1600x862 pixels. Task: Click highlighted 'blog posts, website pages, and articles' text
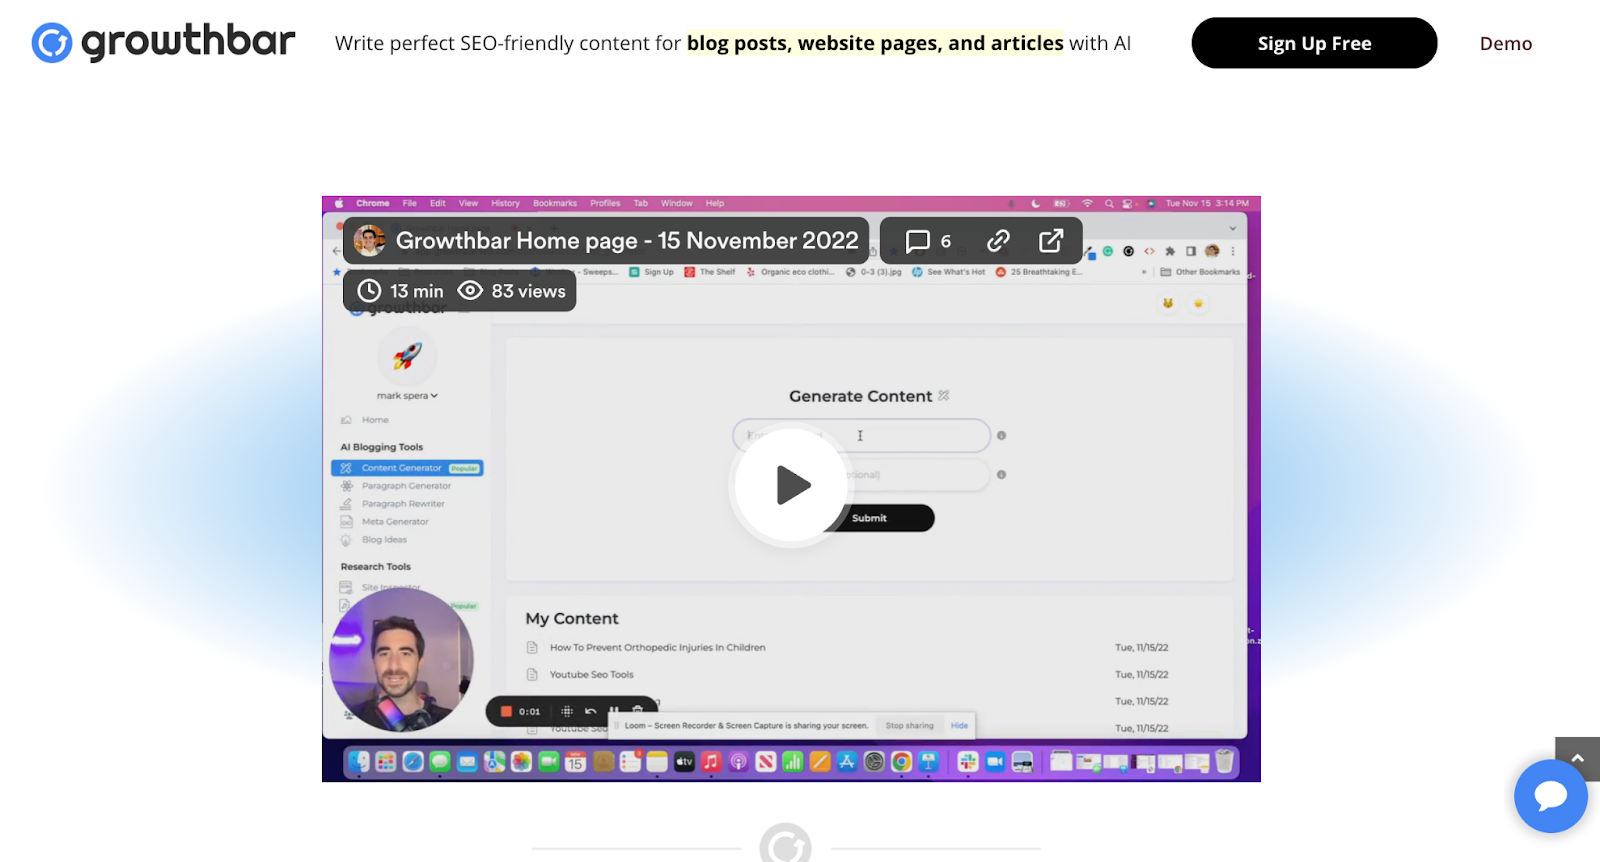[875, 43]
